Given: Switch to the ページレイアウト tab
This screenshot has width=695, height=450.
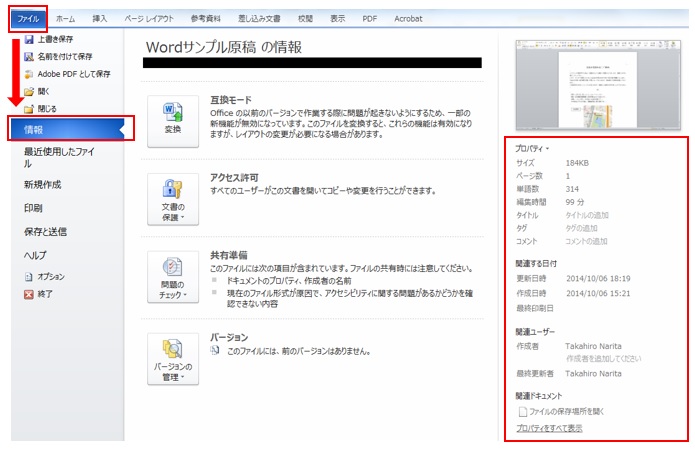Looking at the screenshot, I should [x=148, y=19].
